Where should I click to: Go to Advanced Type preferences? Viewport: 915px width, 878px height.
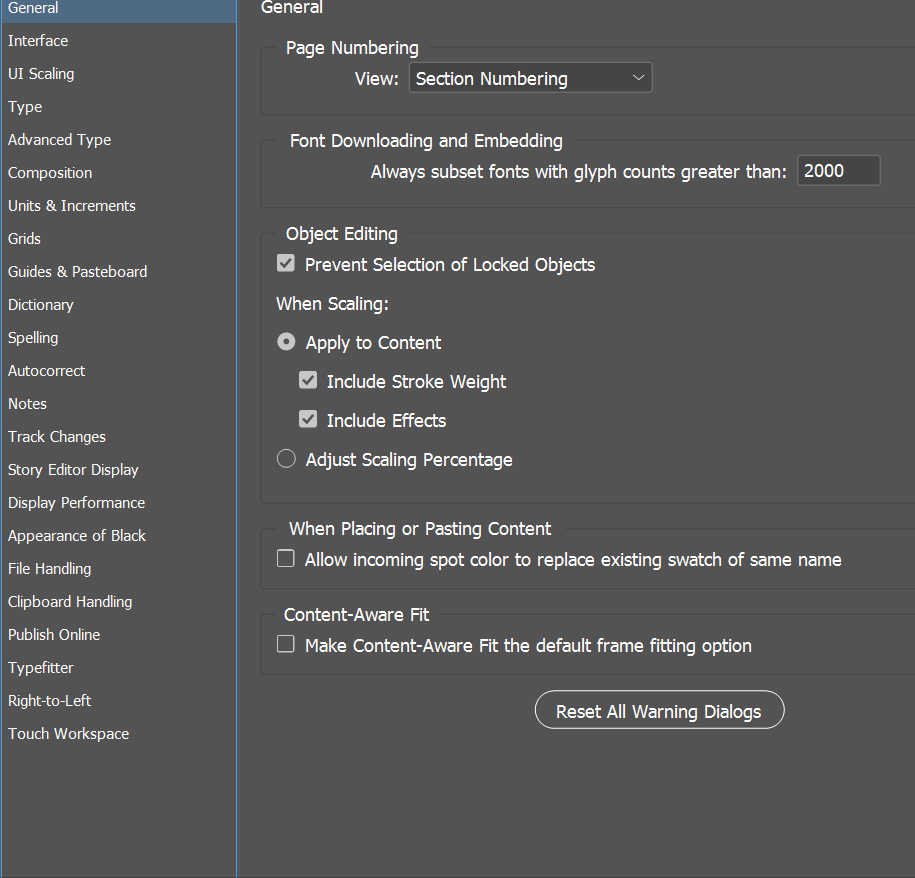tap(59, 140)
